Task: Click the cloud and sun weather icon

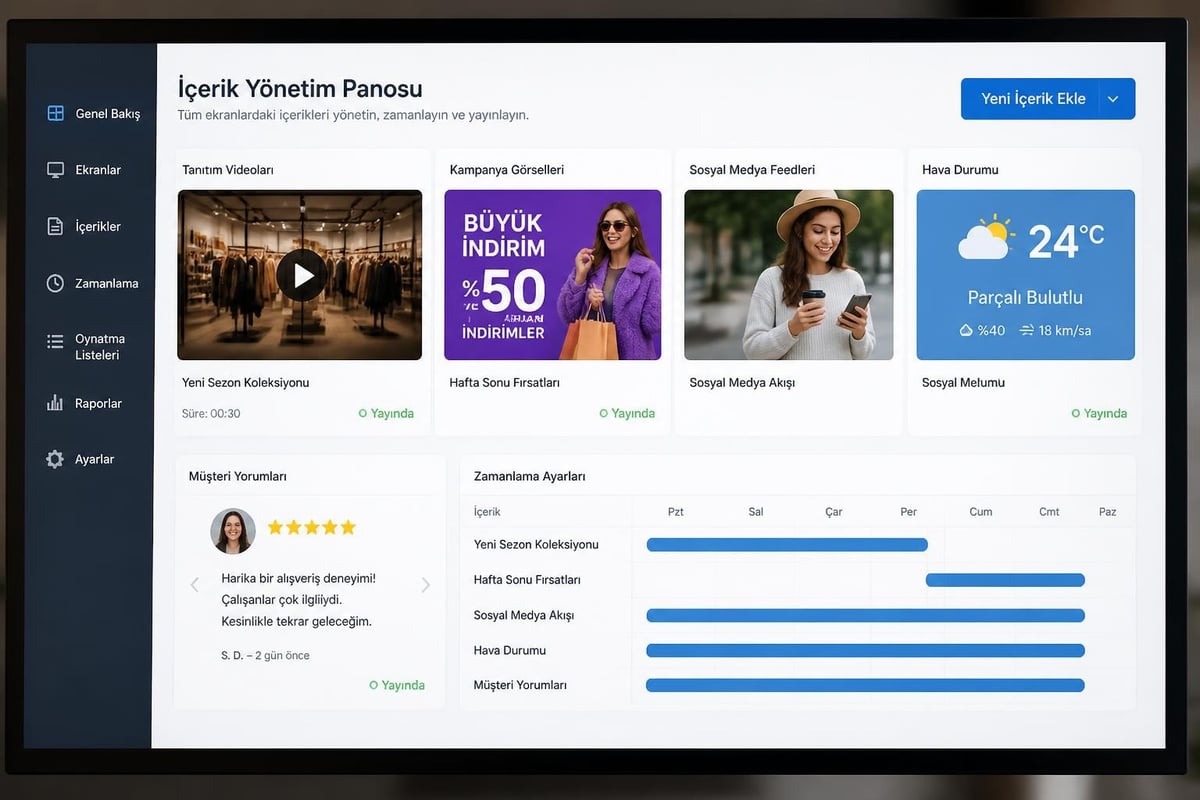Action: point(986,239)
